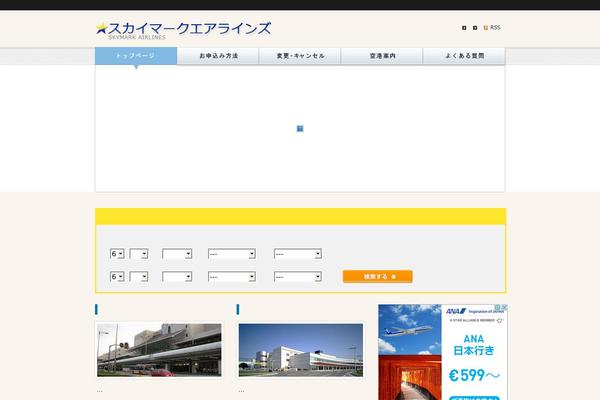Open the よくある質問 tab
Image resolution: width=600 pixels, height=400 pixels.
[464, 56]
